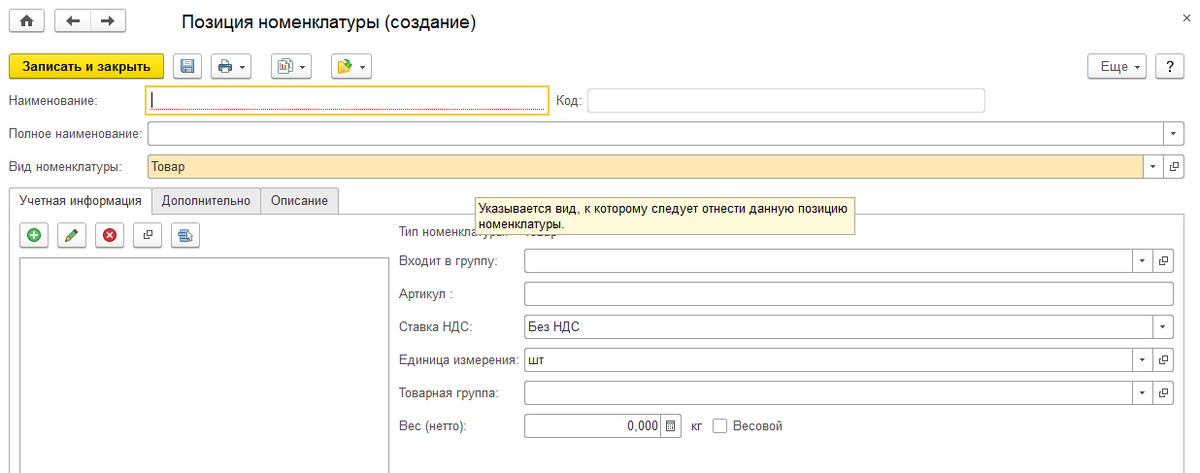The image size is (1200, 473).
Task: Expand the Полное наименование dropdown
Action: (1174, 133)
